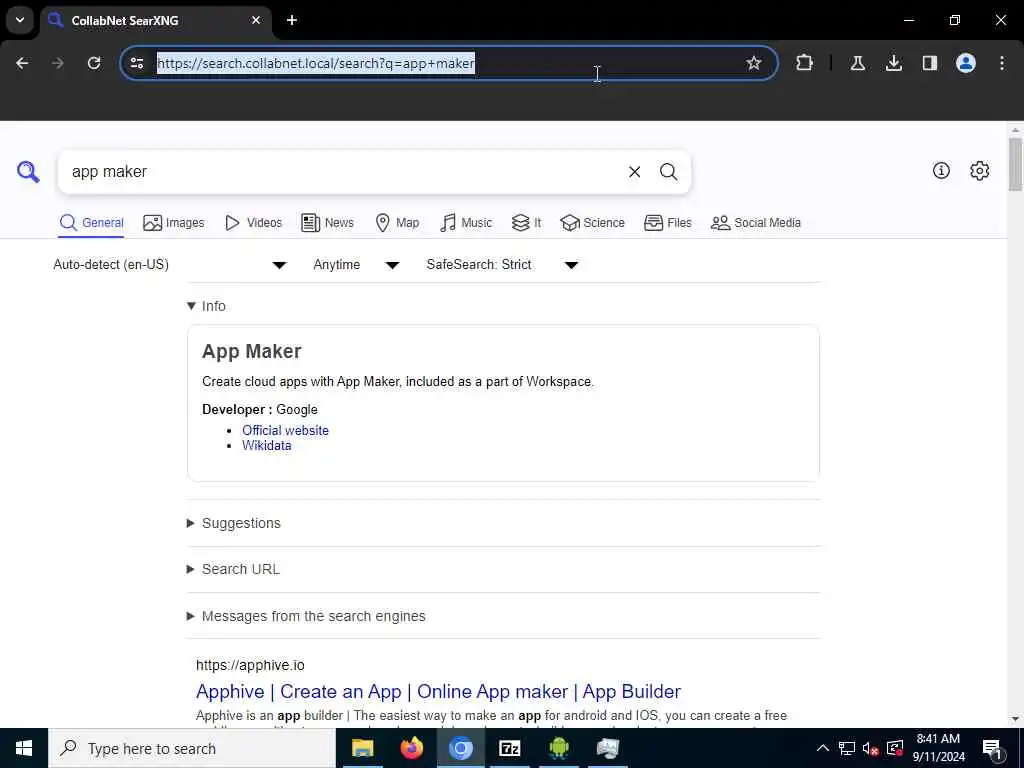
Task: Open the Apphive search result title
Action: pyautogui.click(x=438, y=691)
